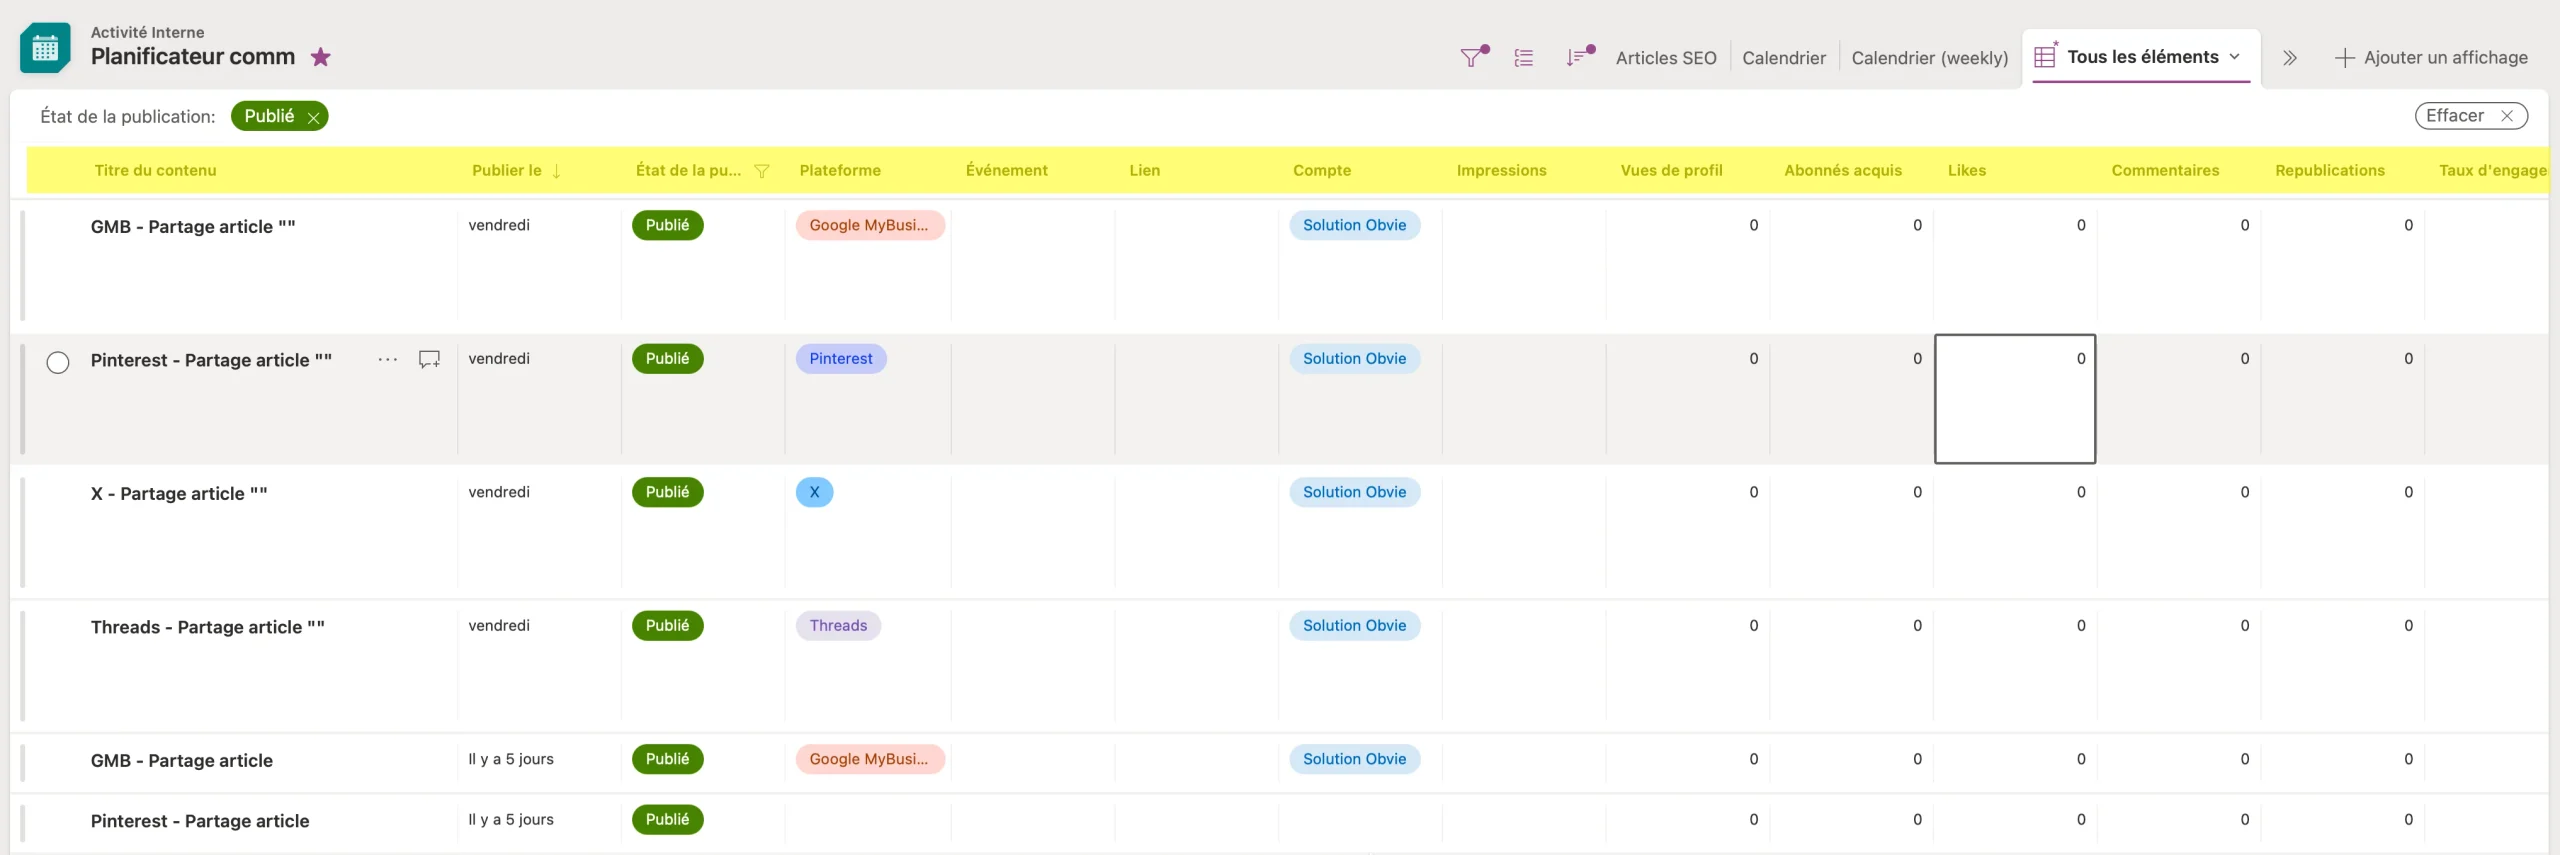Click the Pinterest platform tag
The height and width of the screenshot is (855, 2560).
coord(840,359)
